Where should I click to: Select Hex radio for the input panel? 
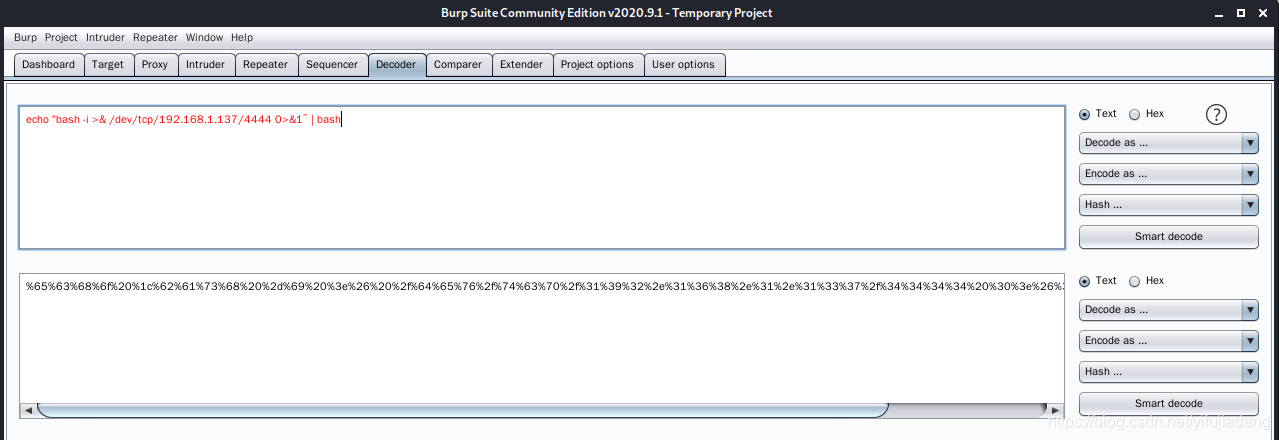coord(1134,114)
